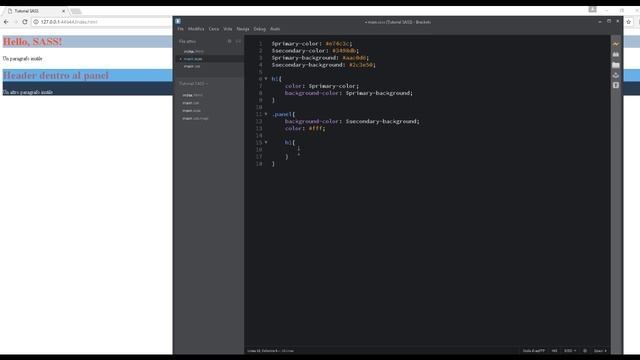Open the Modifica menu
This screenshot has height=360, width=640.
pyautogui.click(x=196, y=29)
